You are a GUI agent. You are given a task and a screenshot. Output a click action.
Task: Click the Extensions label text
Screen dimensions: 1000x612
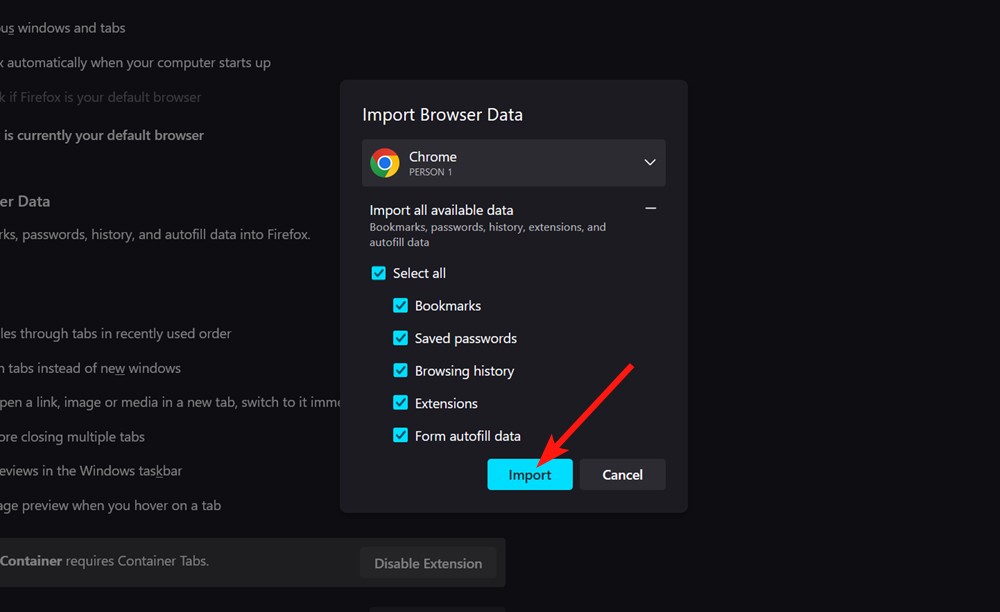(x=446, y=404)
